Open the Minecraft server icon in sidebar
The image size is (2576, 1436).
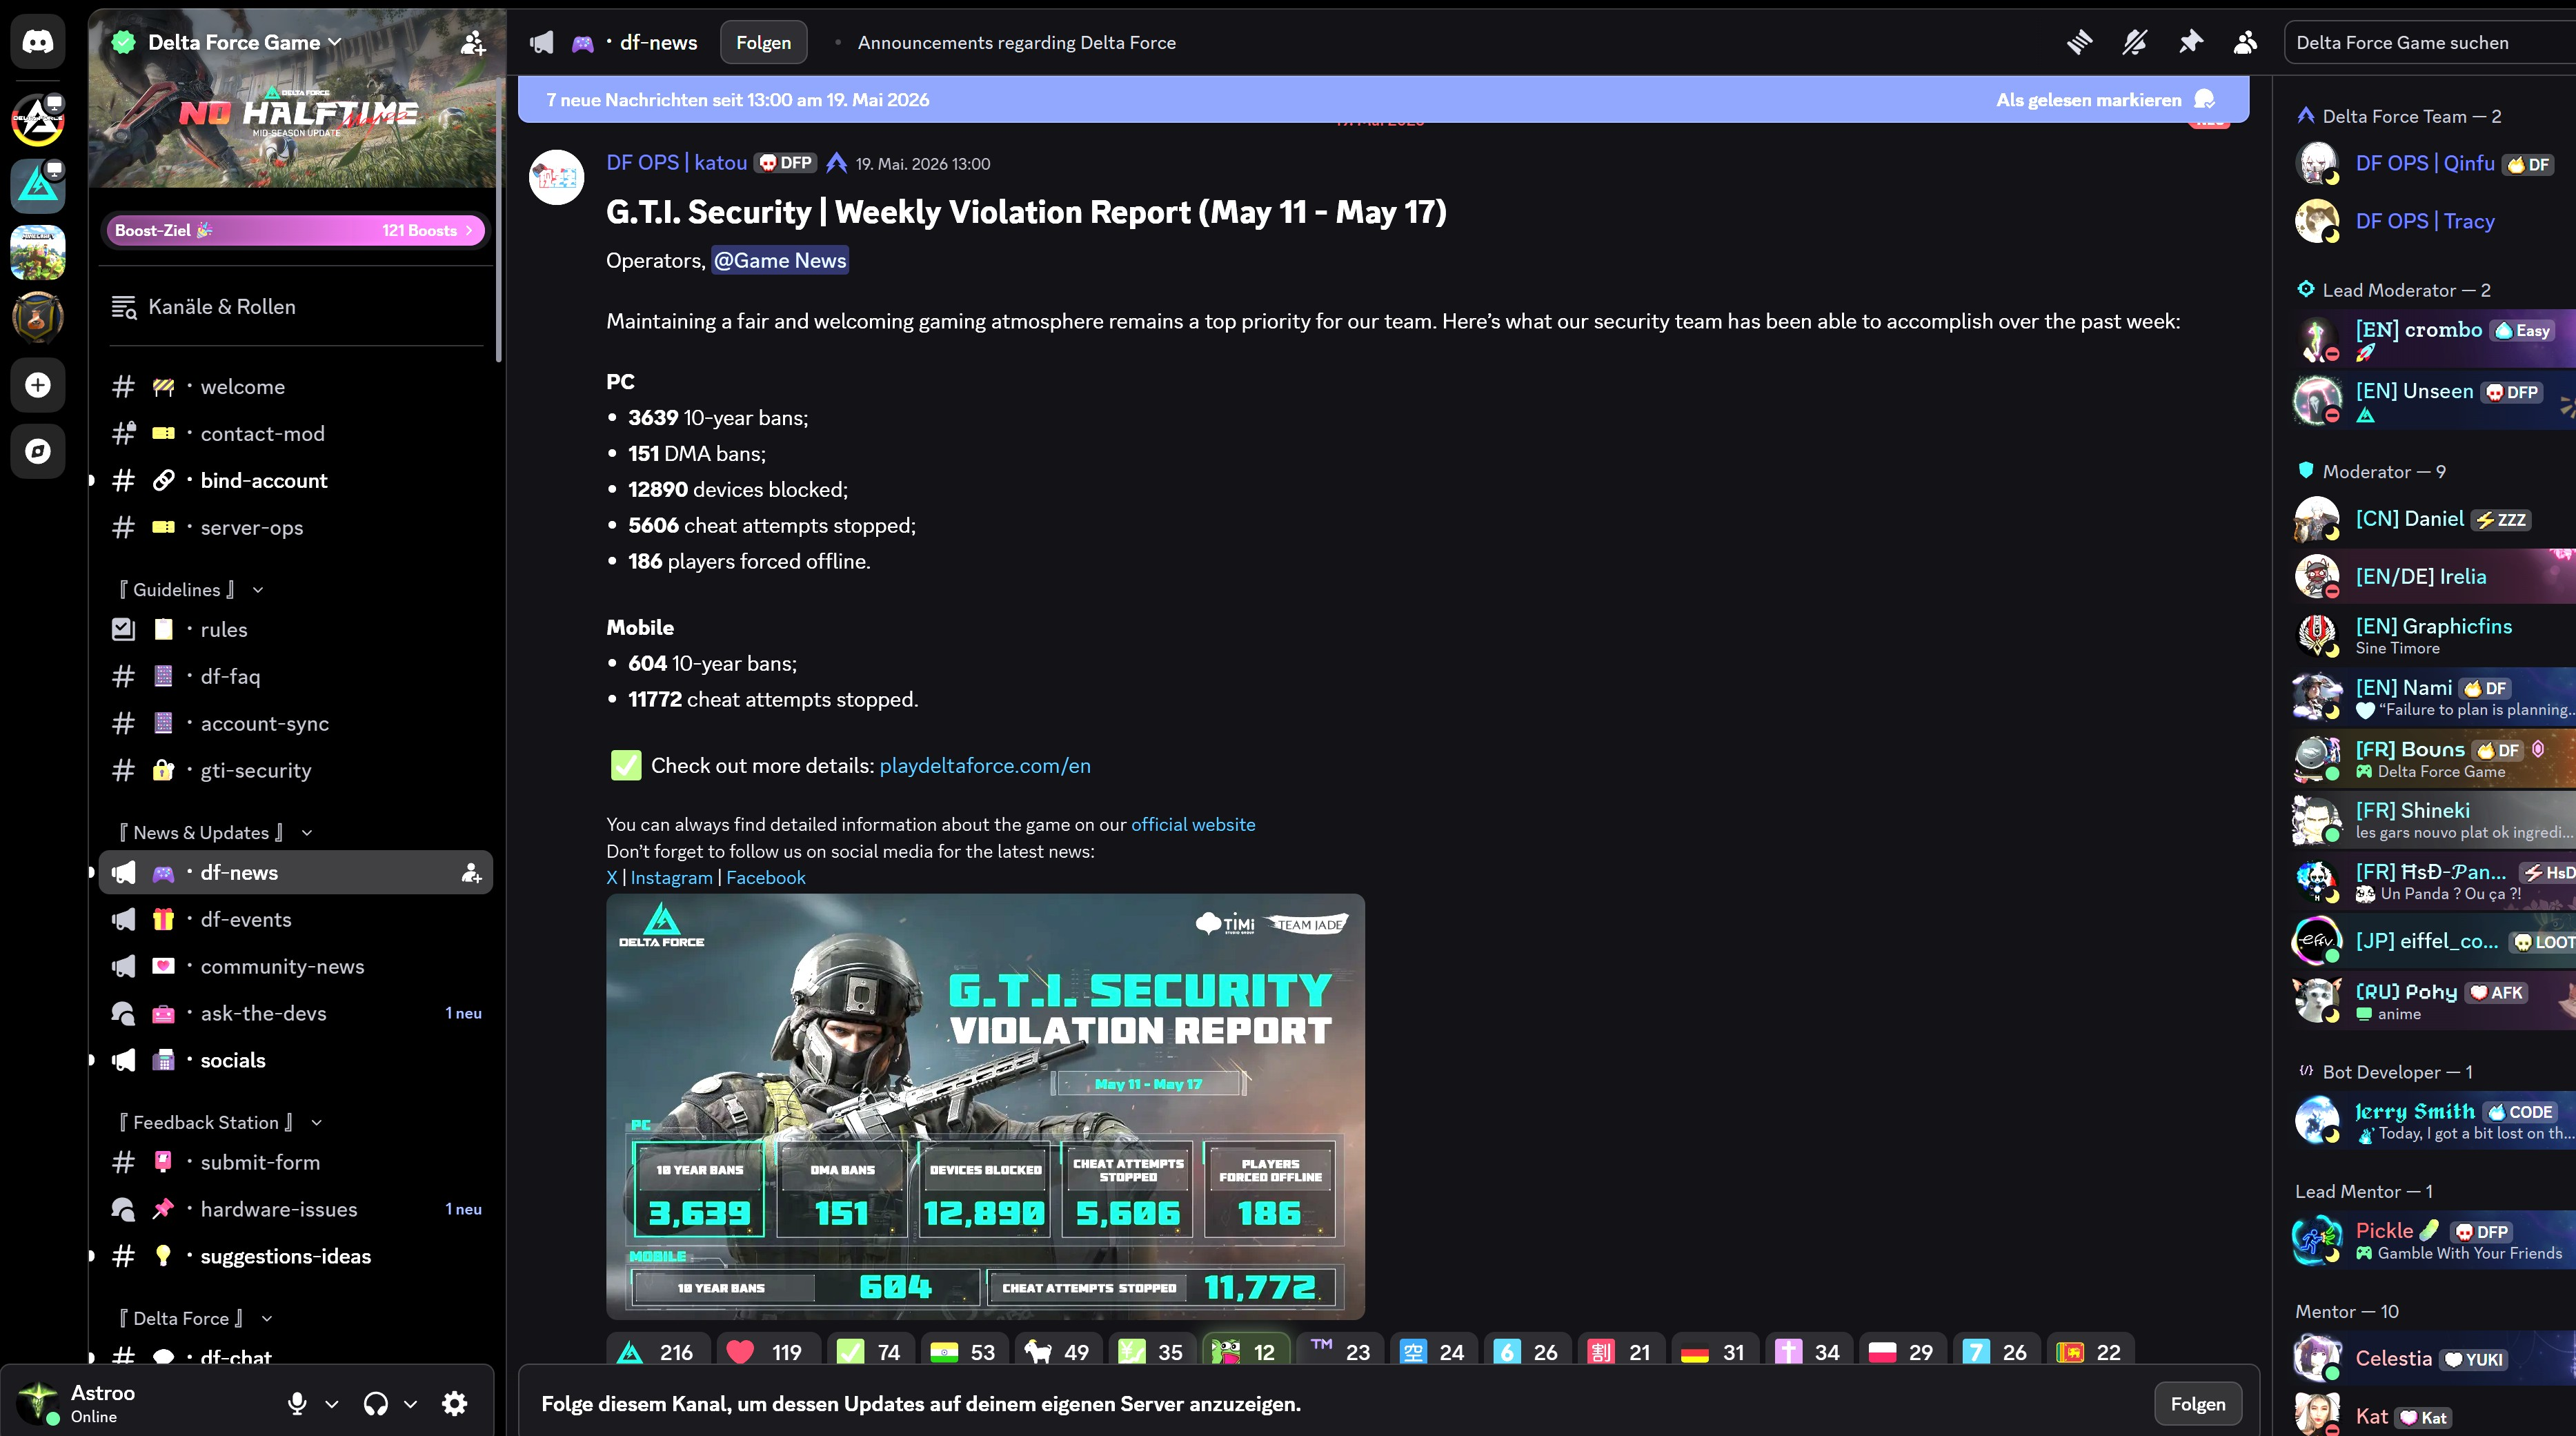(38, 252)
